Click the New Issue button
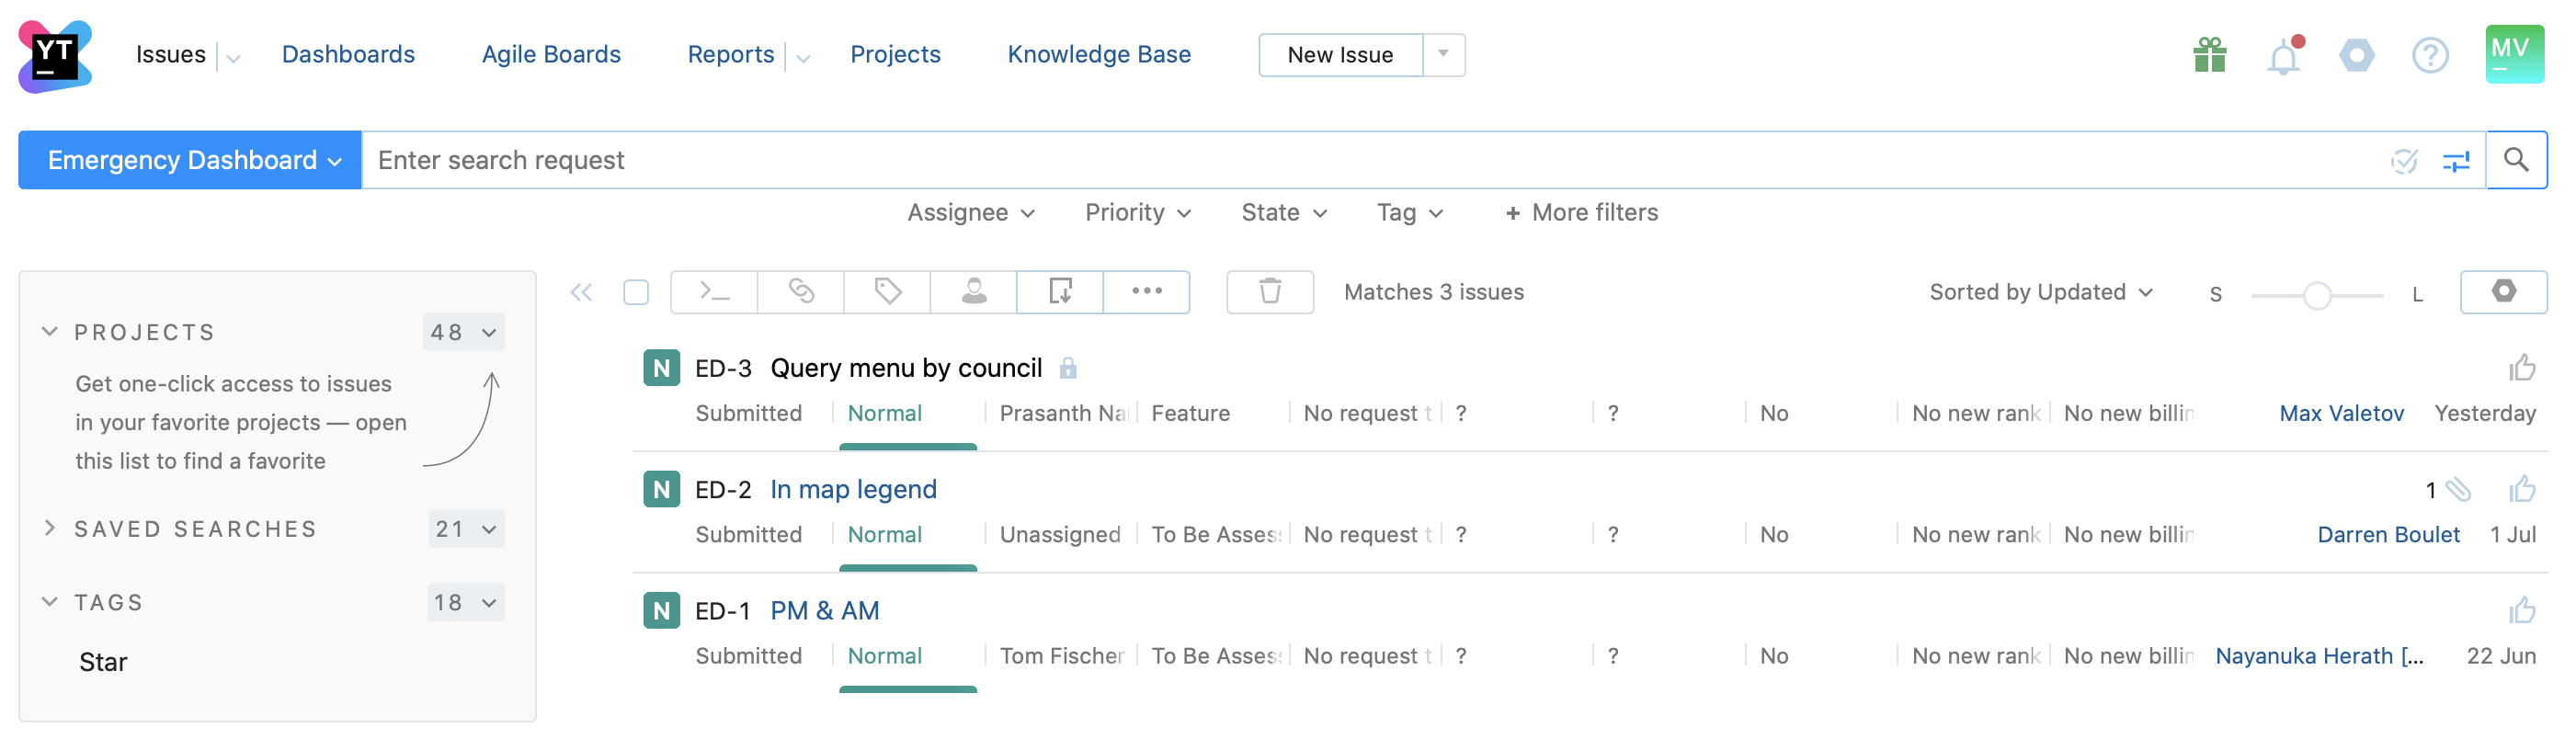The width and height of the screenshot is (2576, 739). pos(1340,55)
